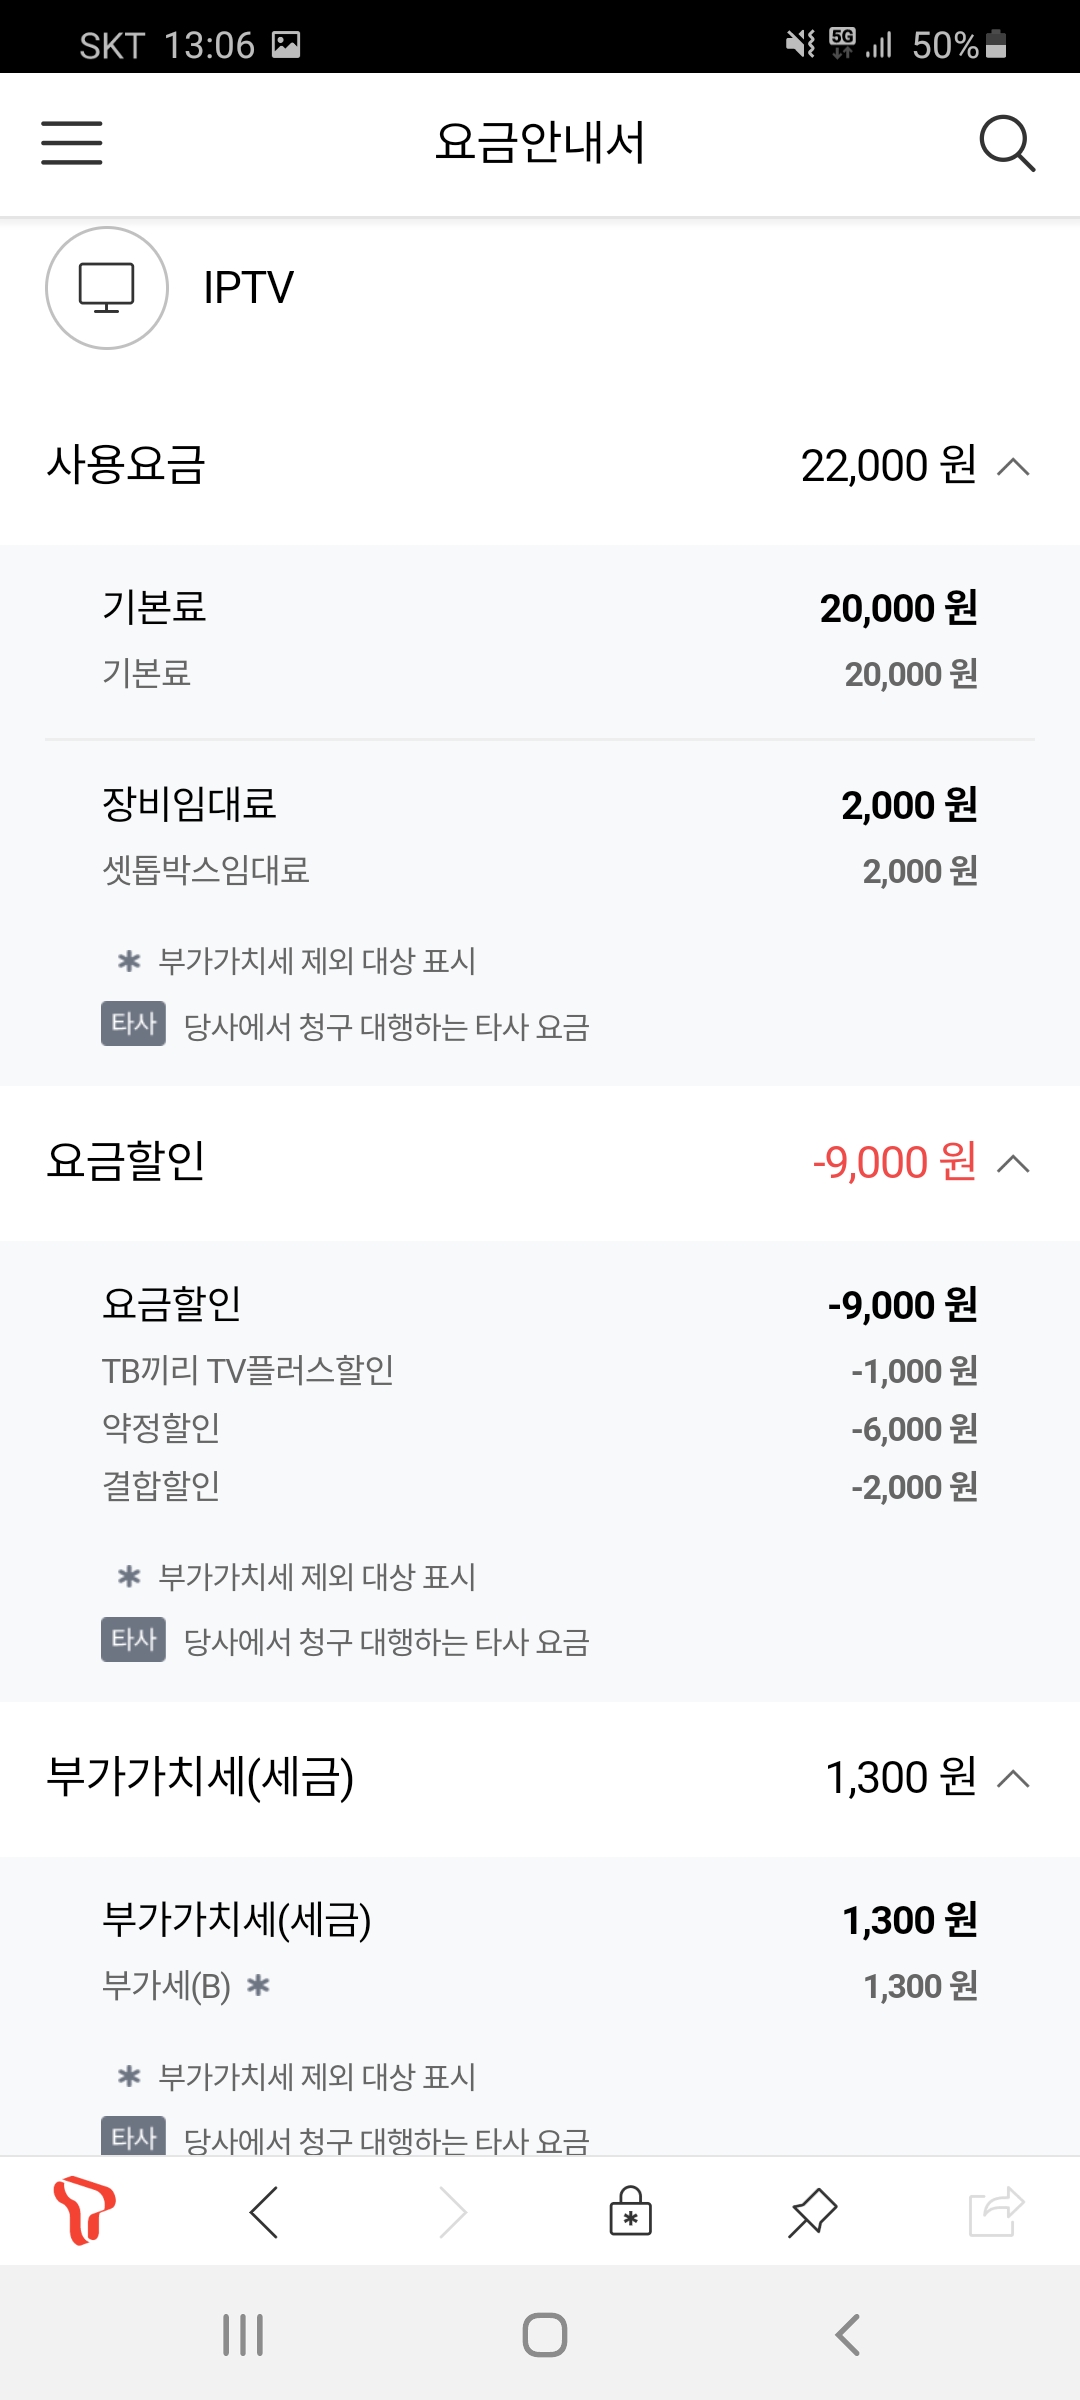This screenshot has width=1080, height=2400.
Task: Tap the 셋톱박스임대료 line item
Action: click(206, 870)
